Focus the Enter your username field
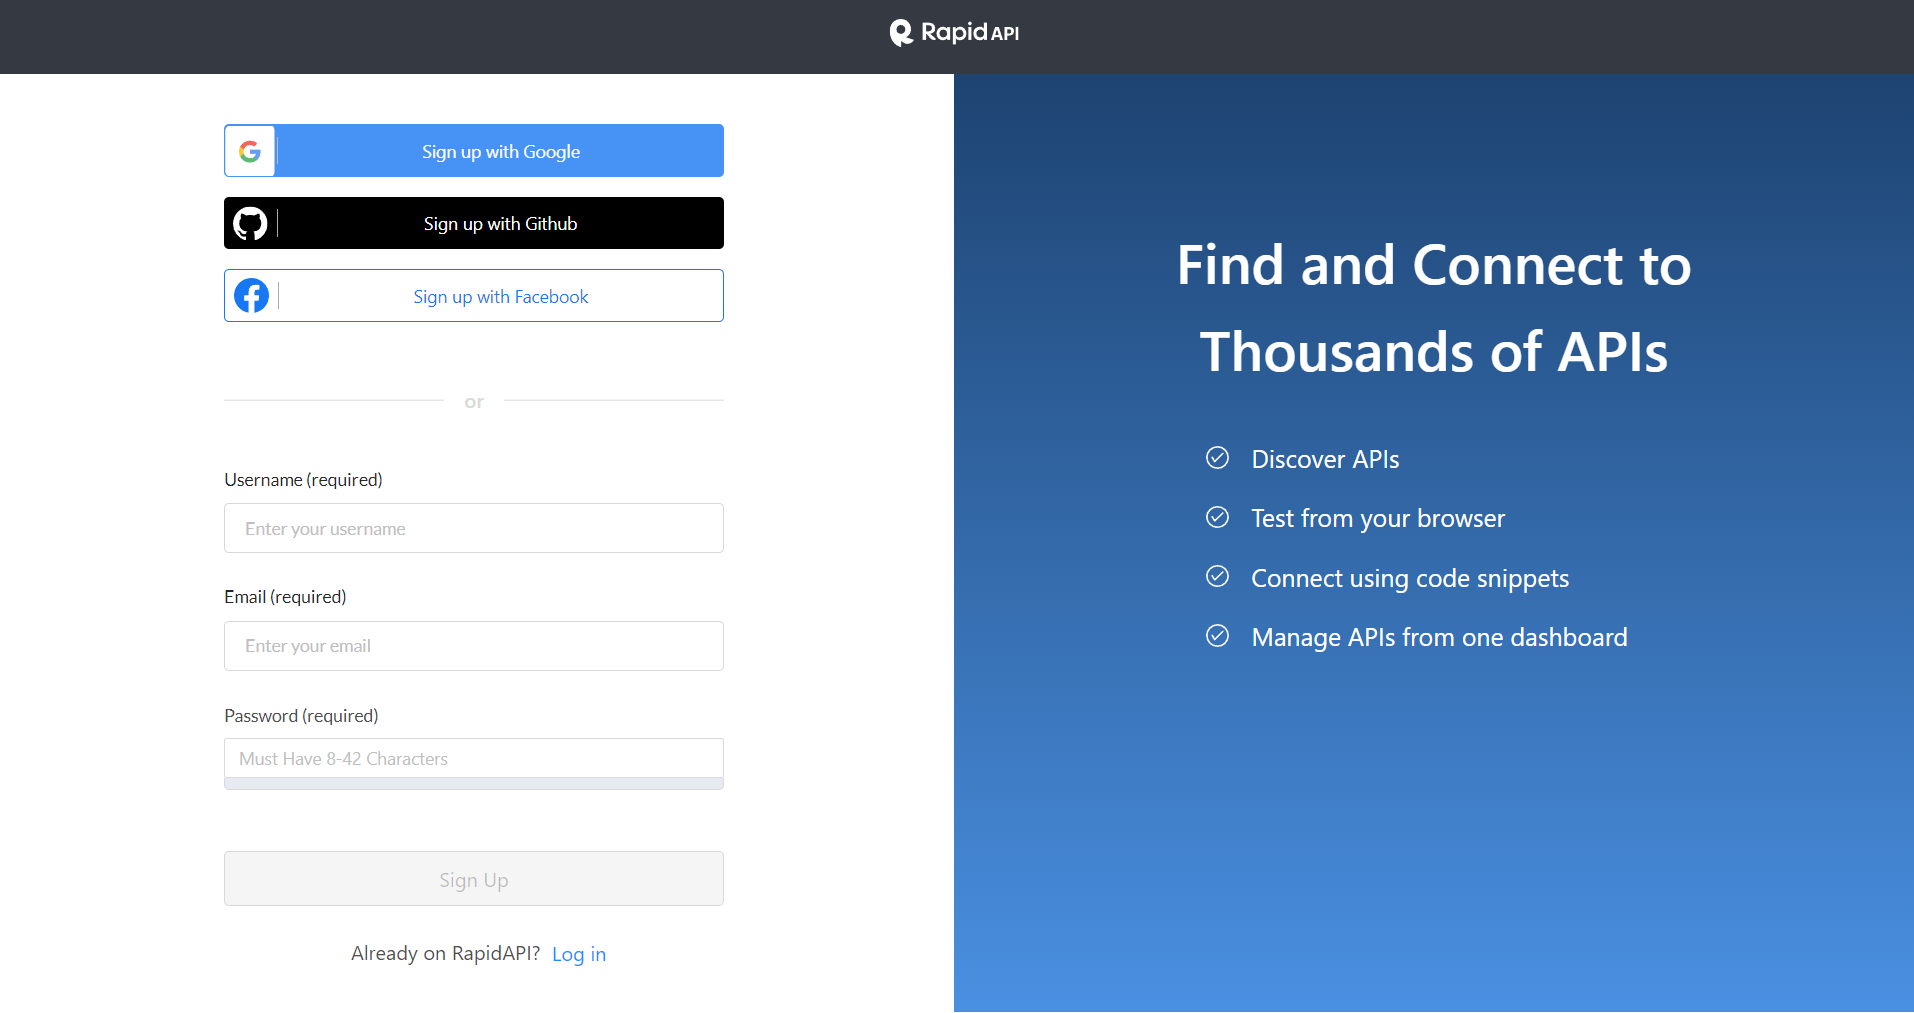Screen dimensions: 1914x1013 click(x=474, y=528)
